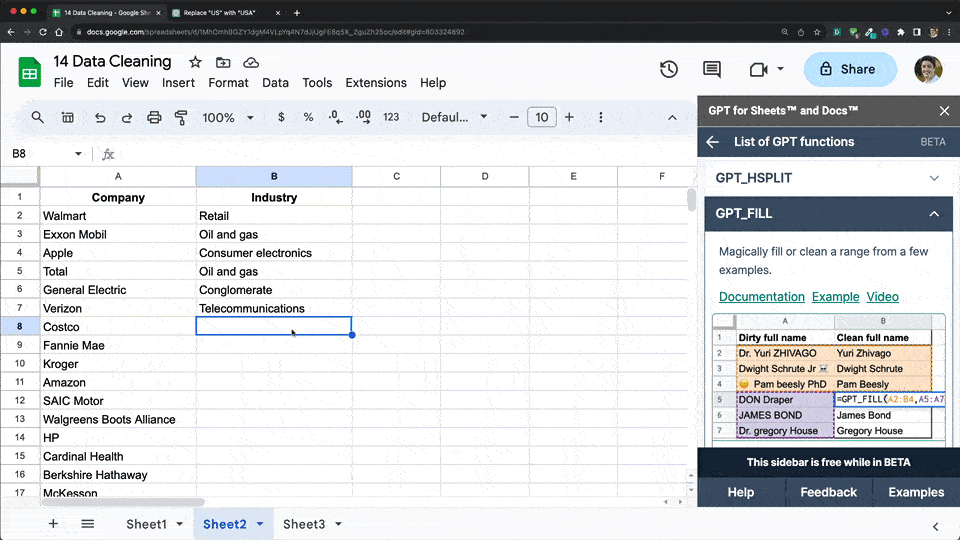Open the Google account avatar
The height and width of the screenshot is (540, 960).
tap(928, 69)
